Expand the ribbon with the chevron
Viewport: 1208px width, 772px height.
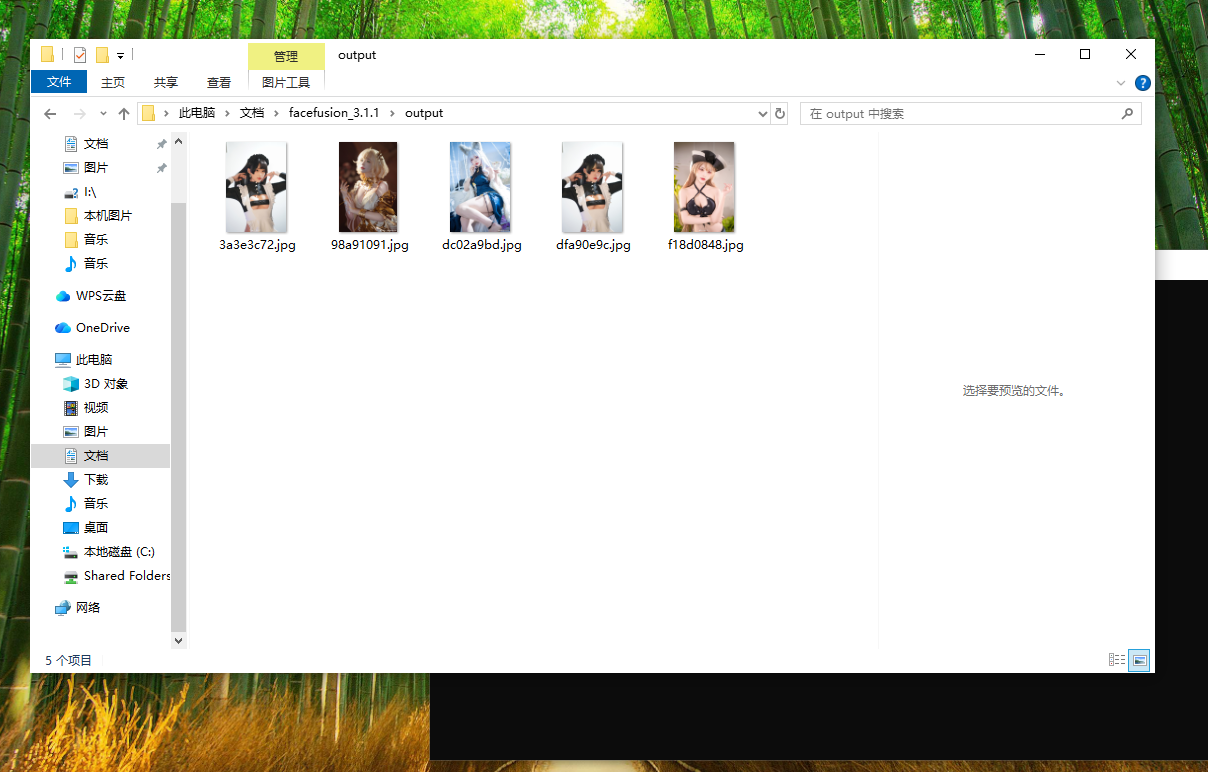pyautogui.click(x=1120, y=83)
